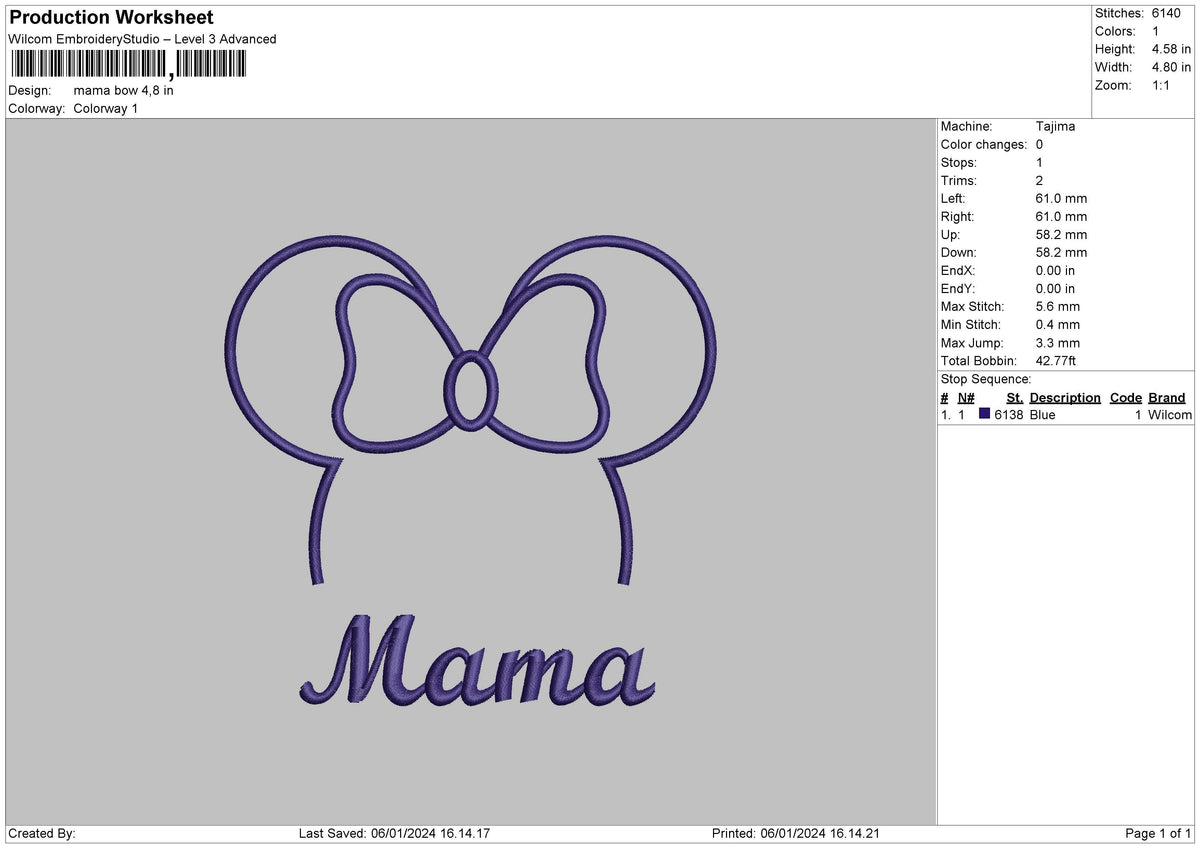Select the '58.2 mm' value in Up row

[1061, 235]
